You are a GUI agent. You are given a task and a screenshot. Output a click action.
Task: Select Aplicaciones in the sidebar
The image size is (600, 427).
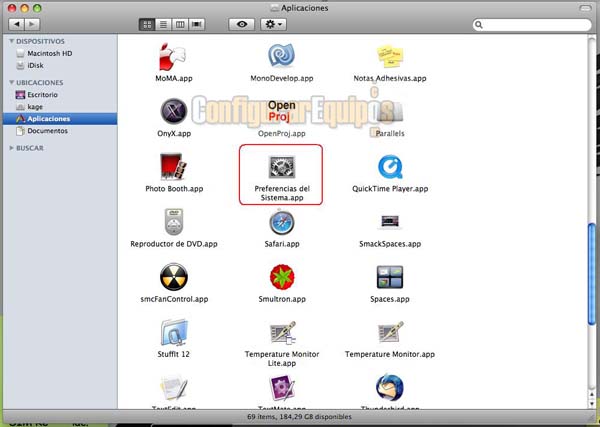pos(60,119)
